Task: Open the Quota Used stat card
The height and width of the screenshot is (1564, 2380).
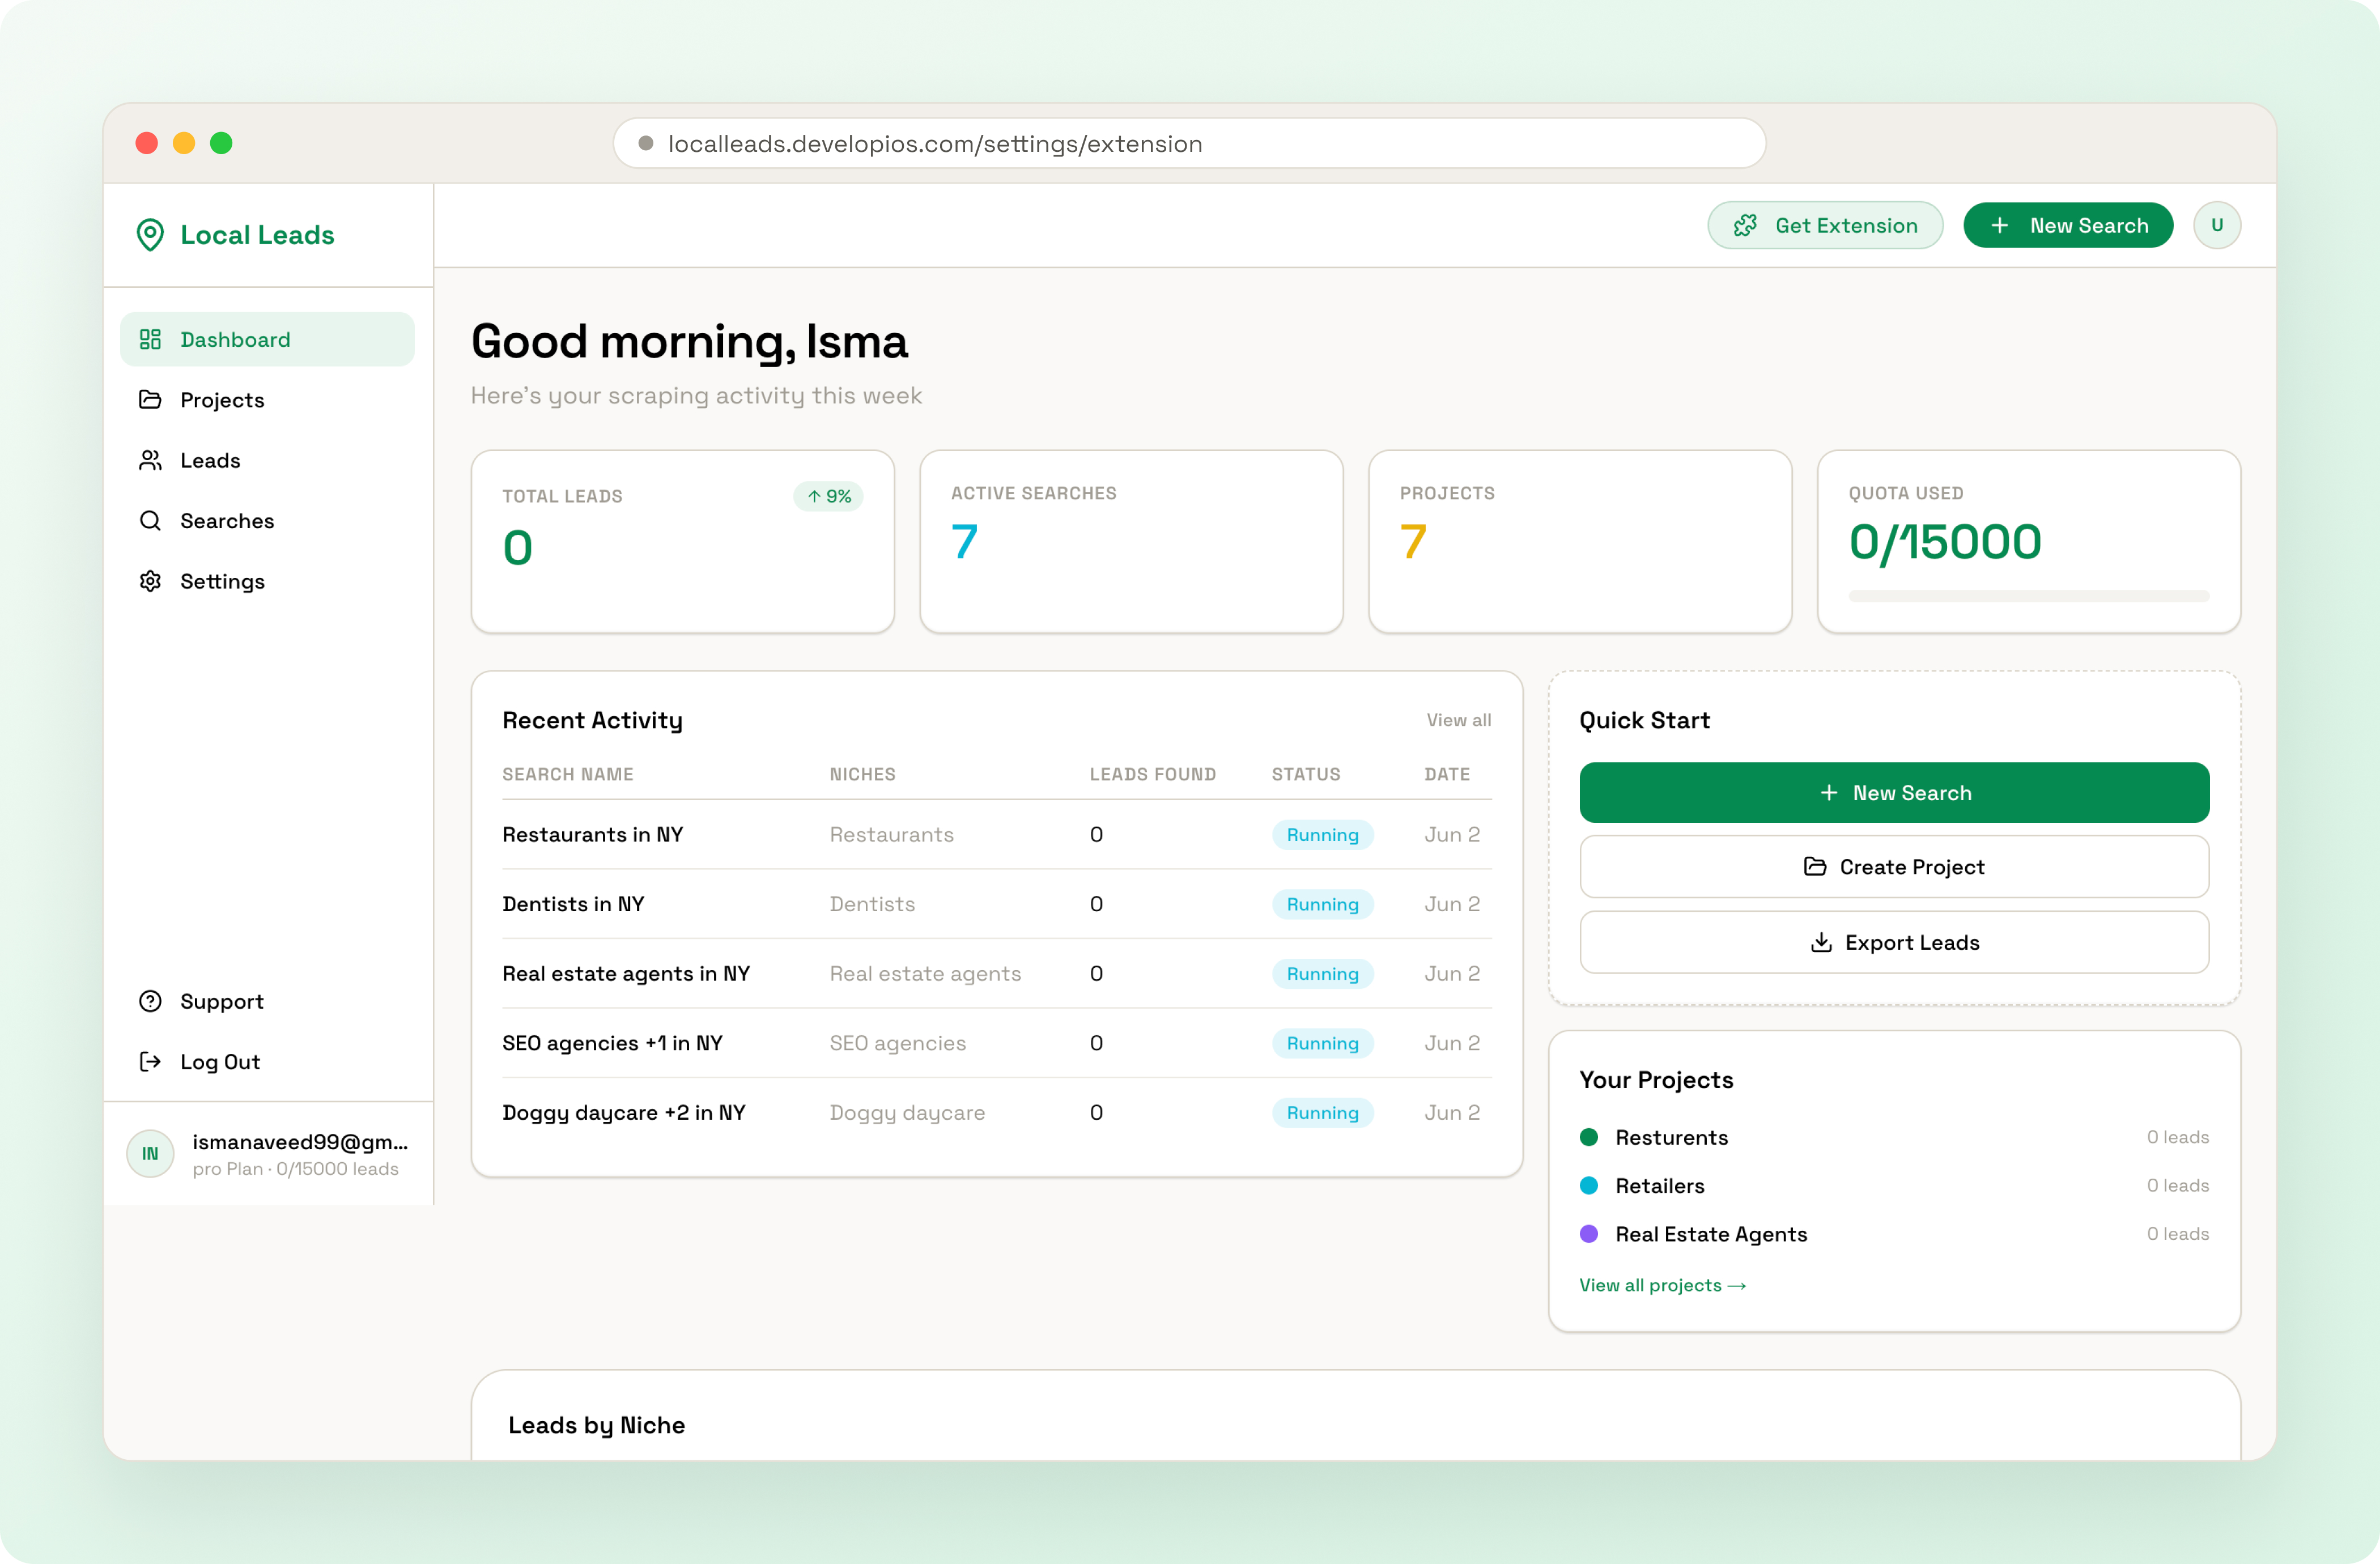Action: [2029, 542]
